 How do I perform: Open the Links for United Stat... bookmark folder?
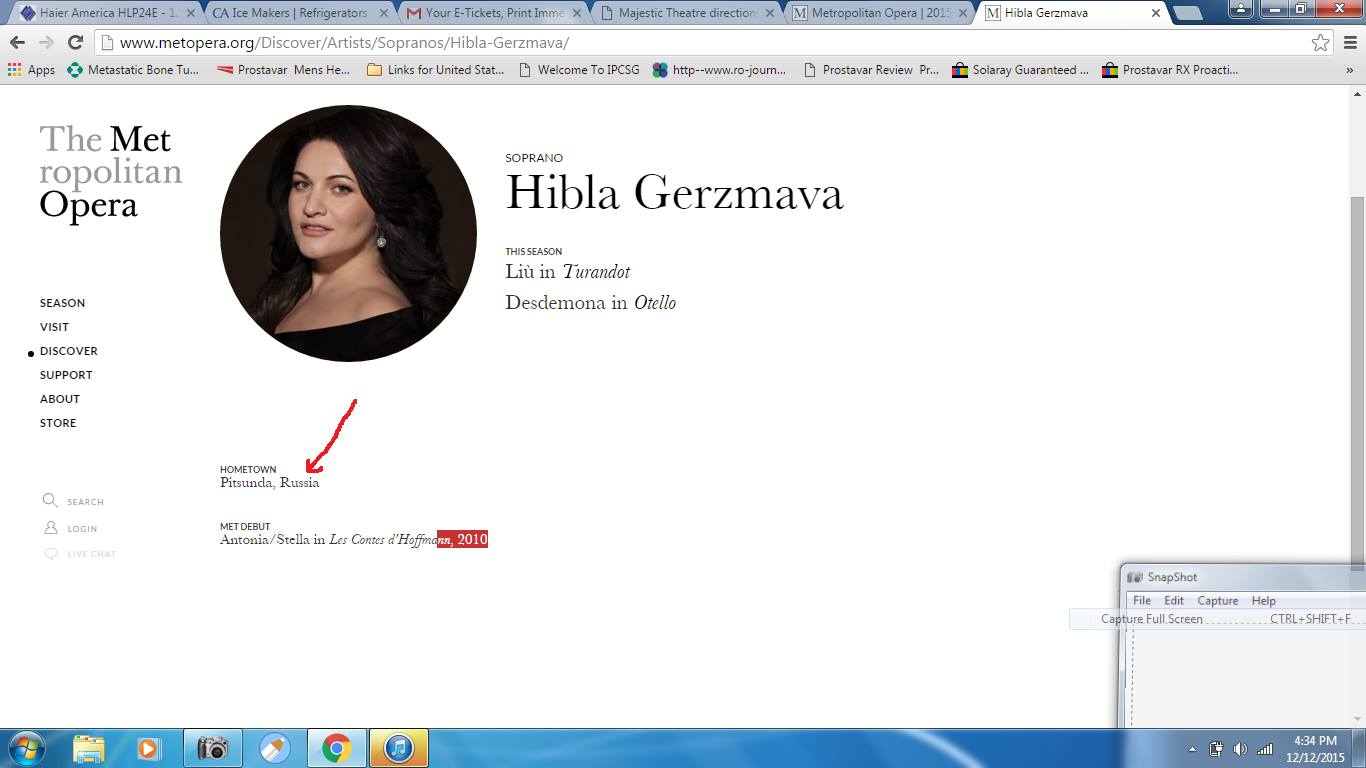pyautogui.click(x=436, y=70)
